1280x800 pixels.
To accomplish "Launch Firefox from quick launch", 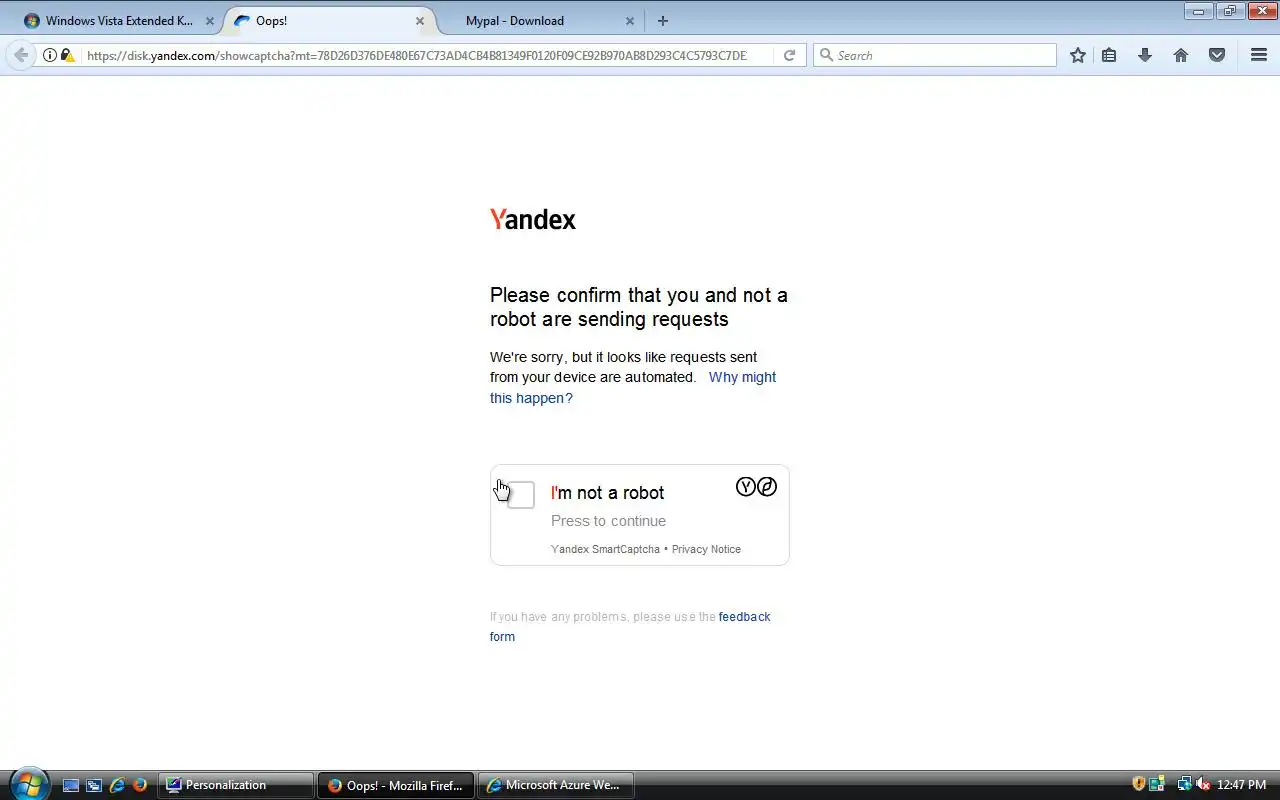I will (140, 785).
